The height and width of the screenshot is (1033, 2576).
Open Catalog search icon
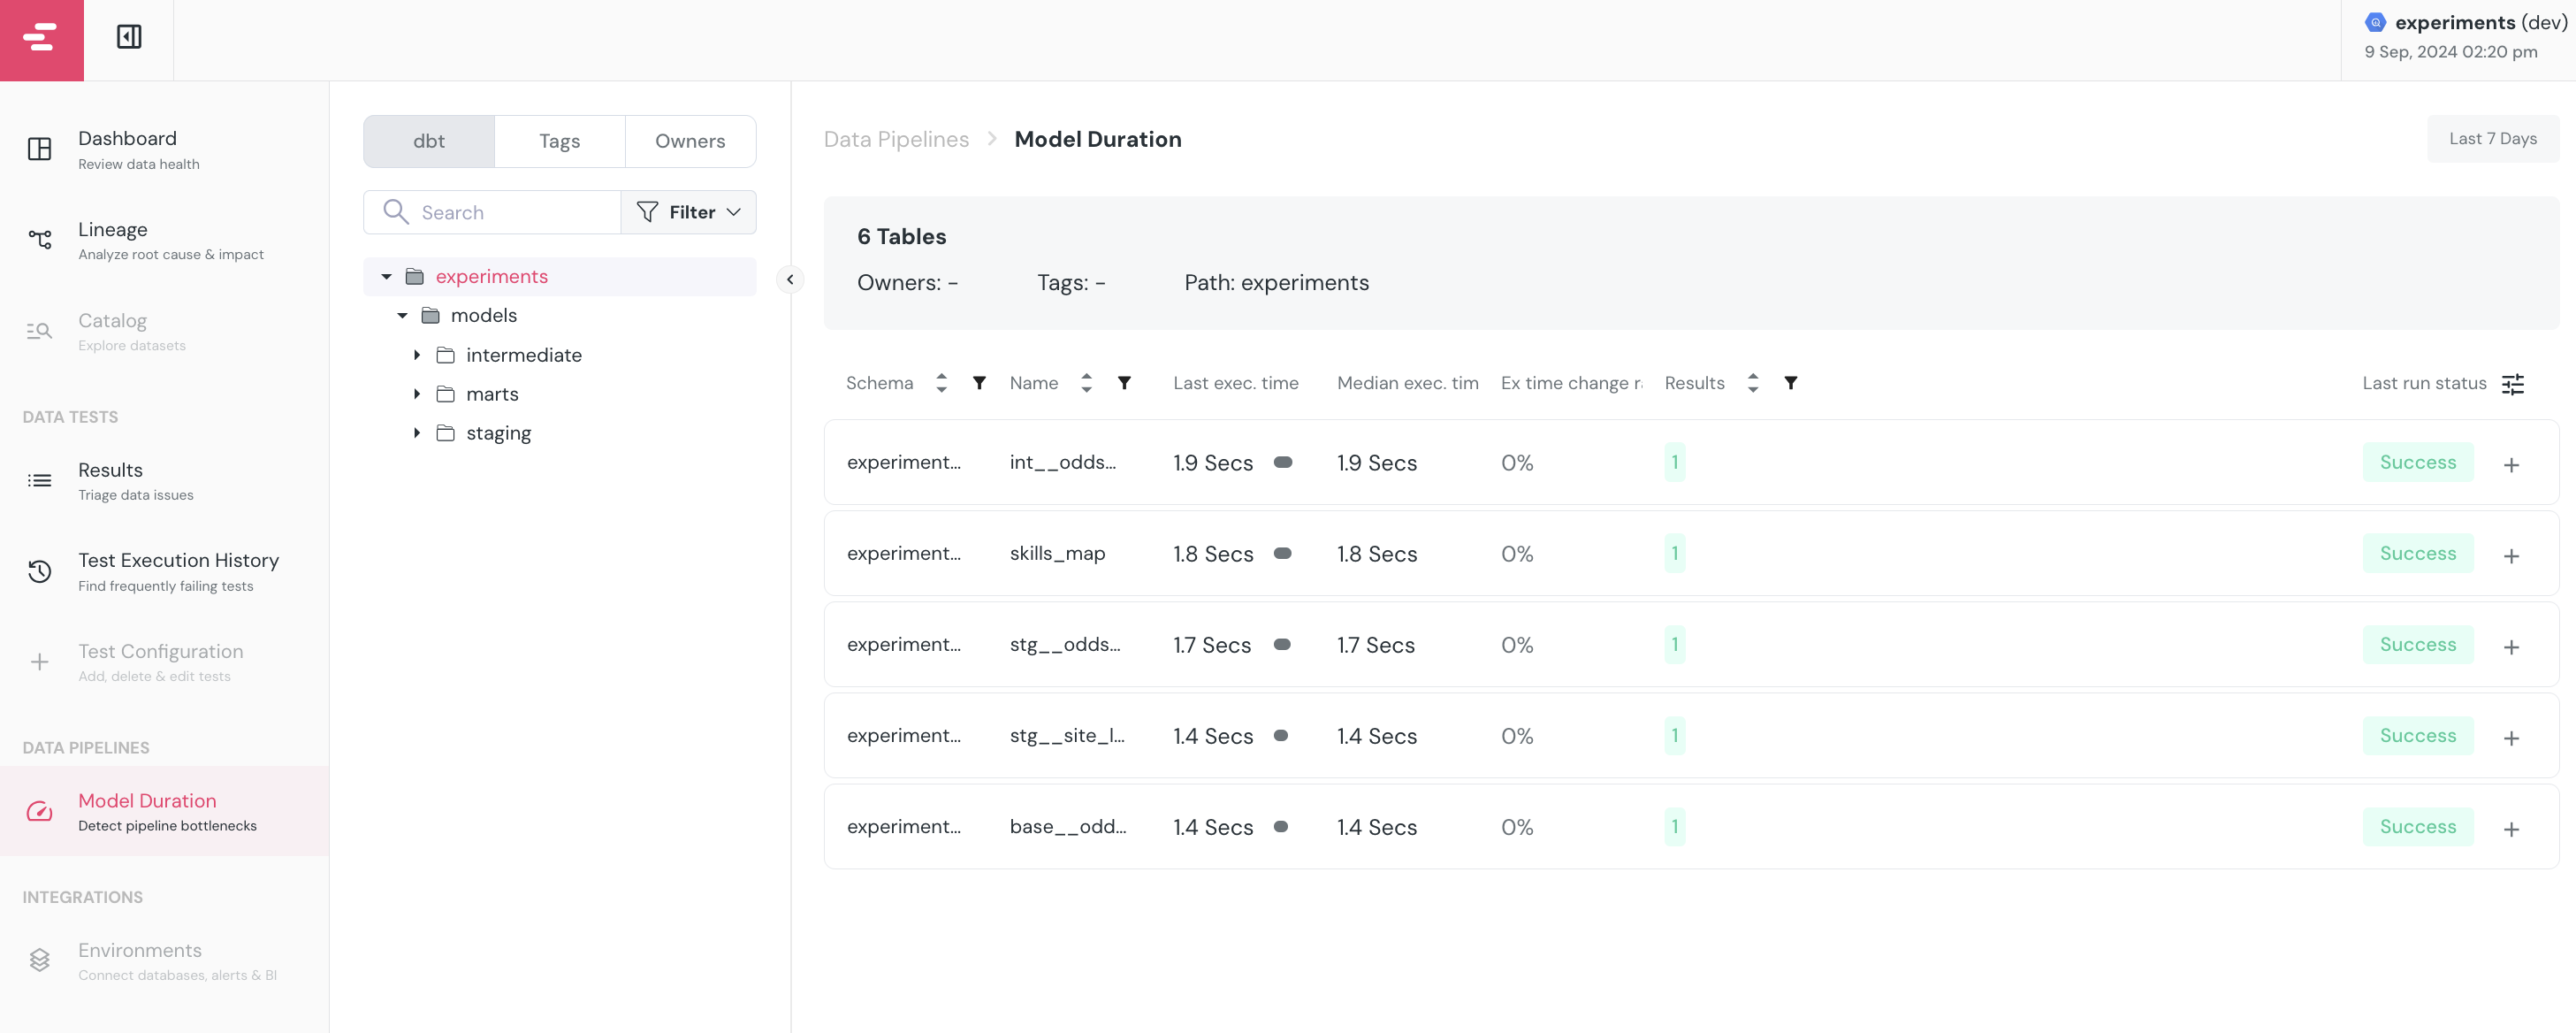pos(39,331)
